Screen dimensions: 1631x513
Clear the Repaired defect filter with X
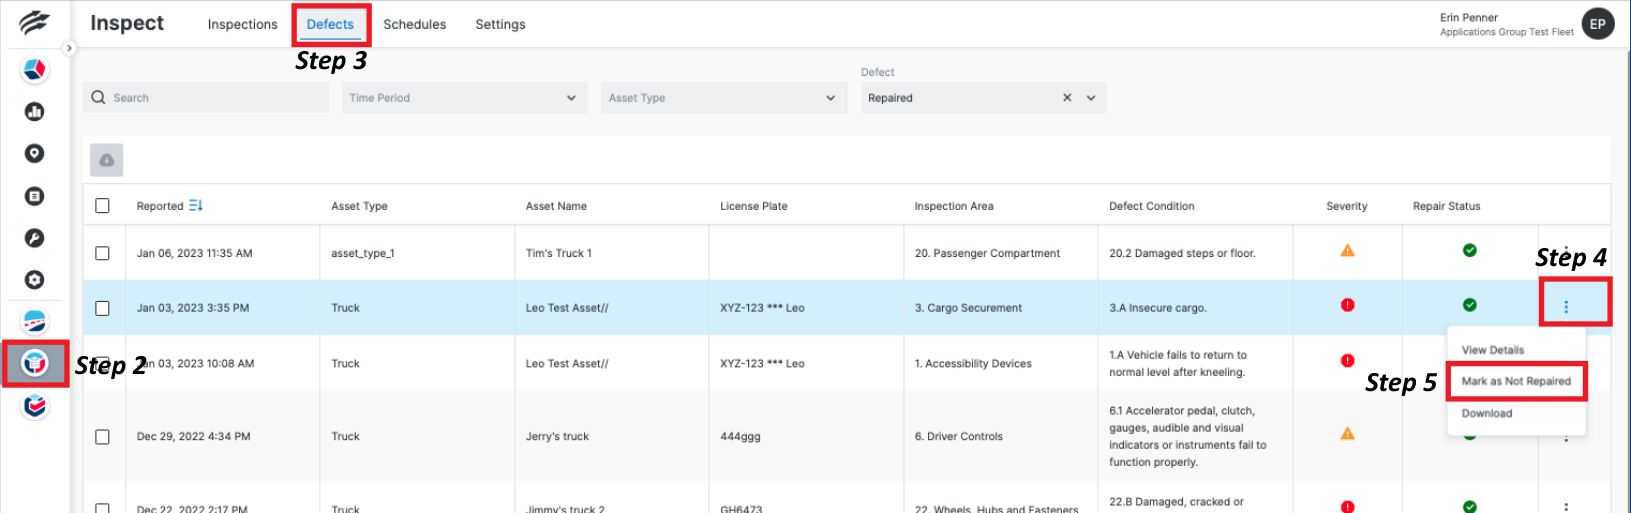[x=1067, y=98]
